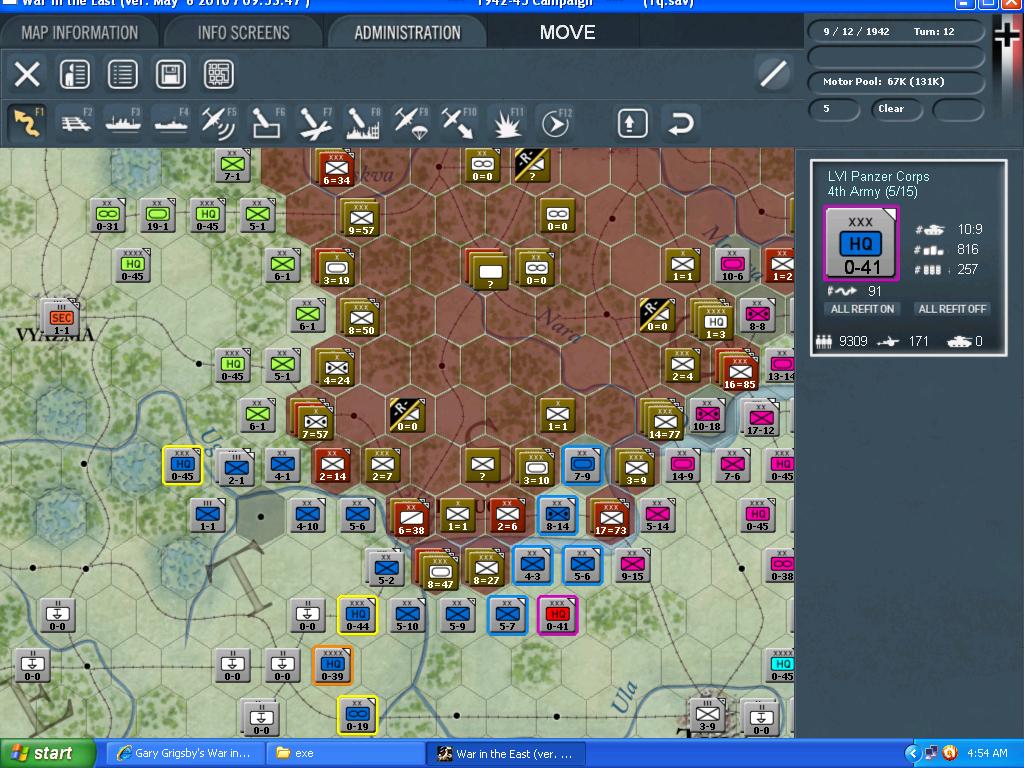This screenshot has width=1024, height=768.
Task: Select the green HQ 0-45 army counter
Action: pos(133,265)
